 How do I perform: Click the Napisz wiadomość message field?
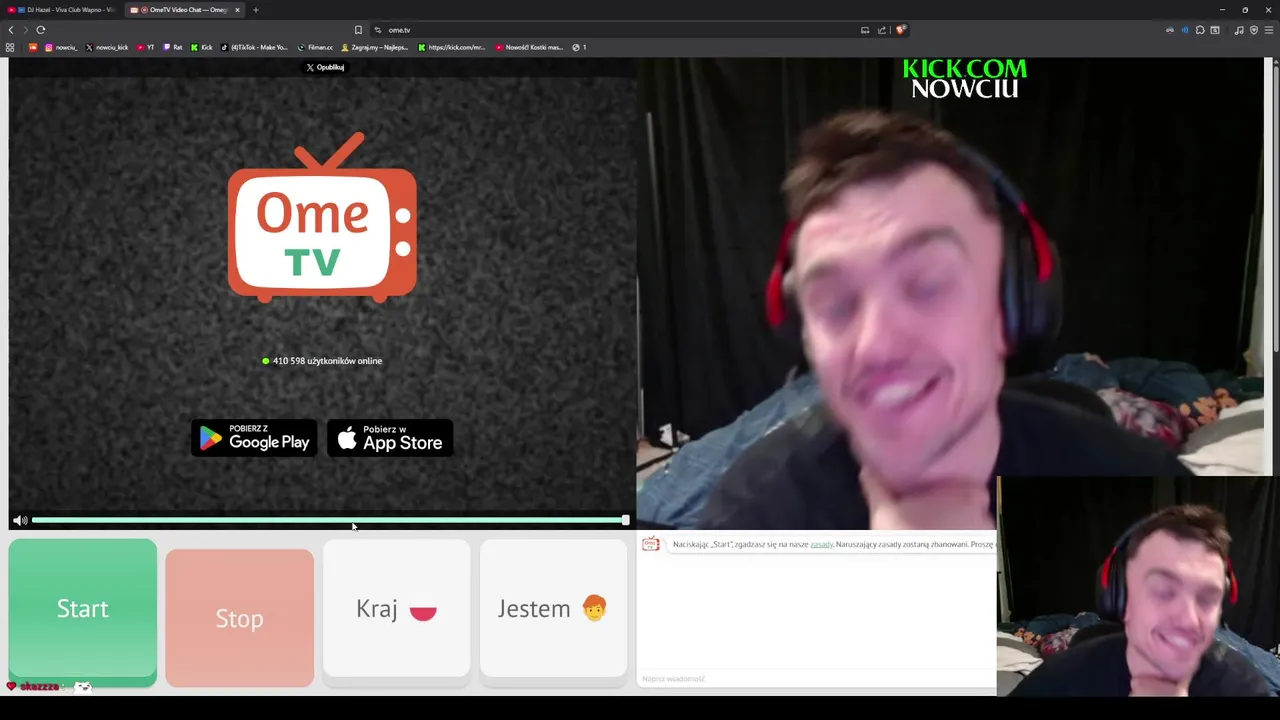(x=816, y=679)
